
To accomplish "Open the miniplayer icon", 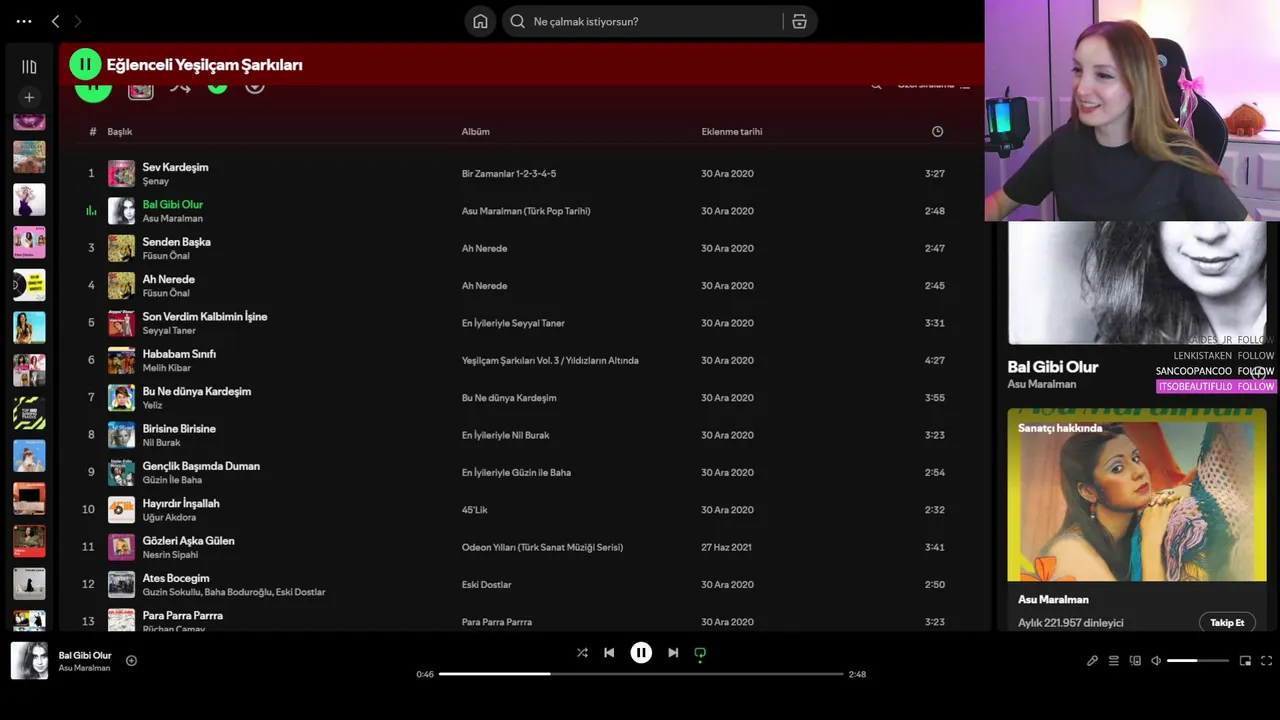I will click(x=1245, y=661).
